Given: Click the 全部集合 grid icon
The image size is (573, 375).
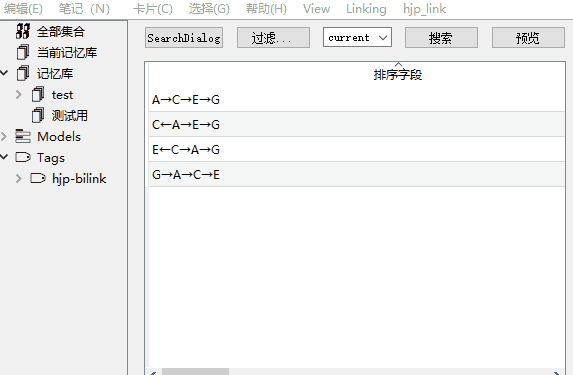Looking at the screenshot, I should (23, 31).
